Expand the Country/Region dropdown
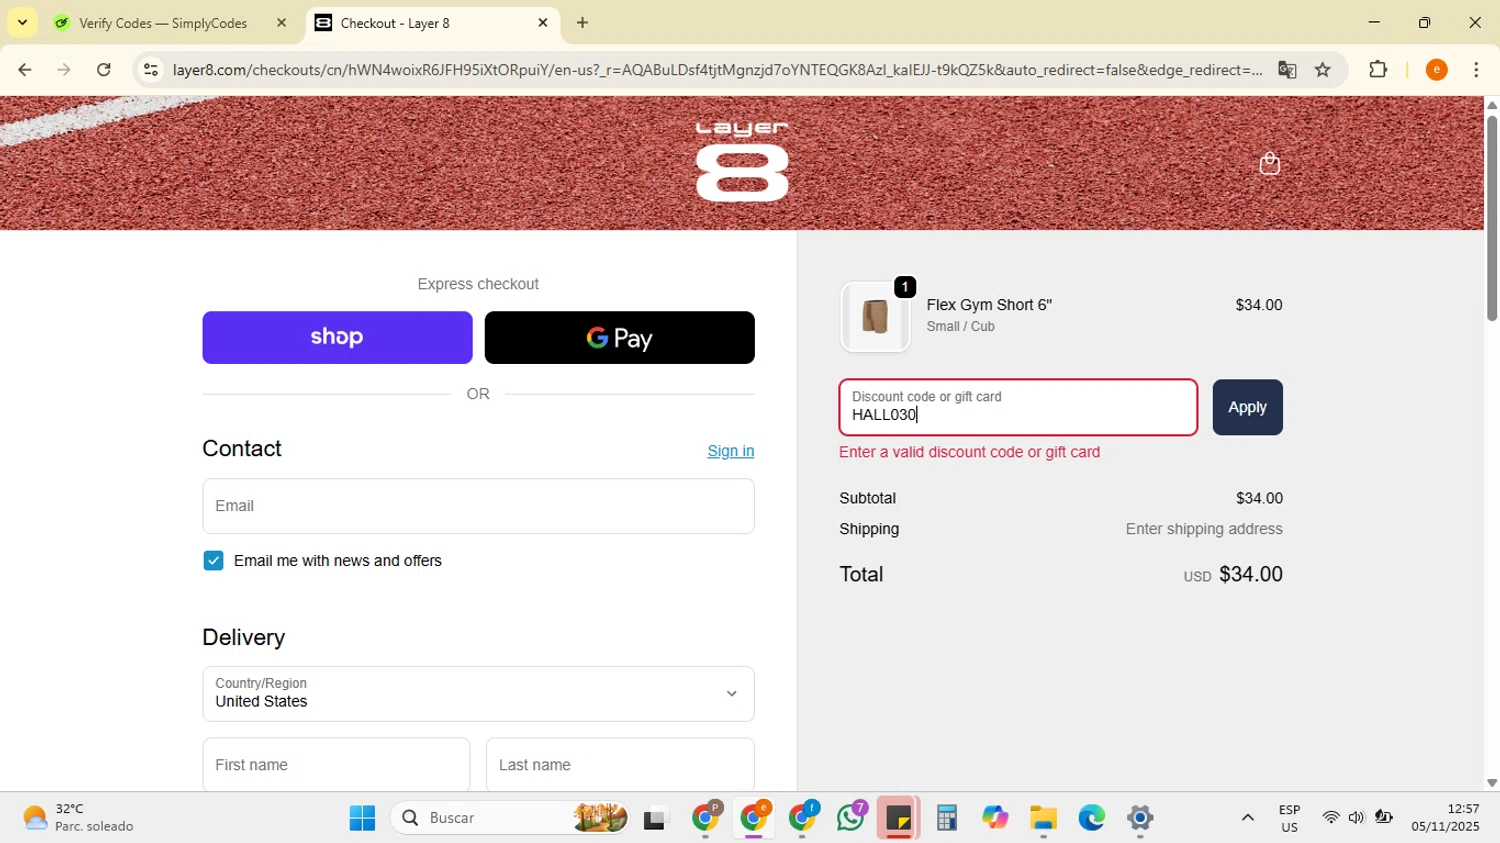The height and width of the screenshot is (843, 1500). point(478,694)
